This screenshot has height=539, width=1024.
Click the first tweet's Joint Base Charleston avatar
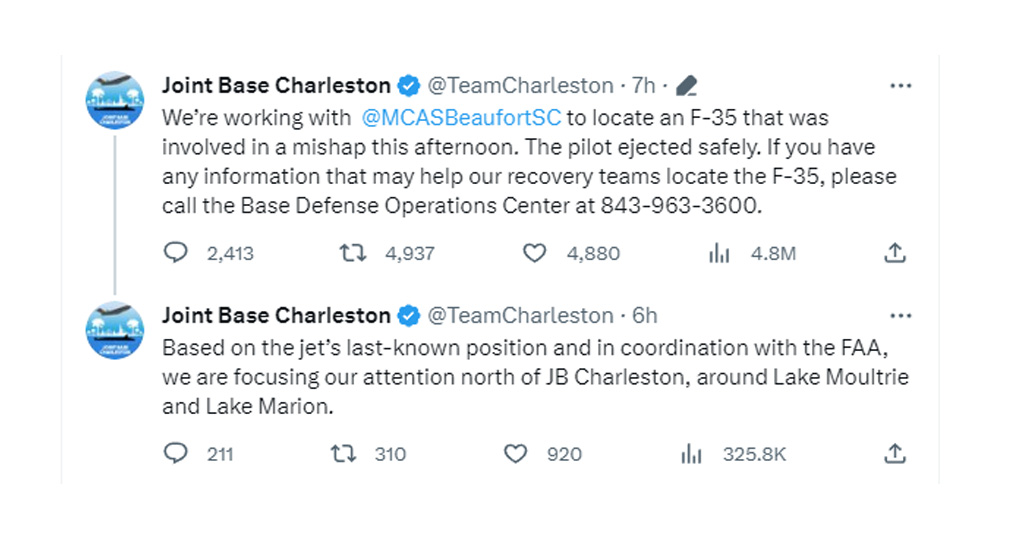click(115, 100)
